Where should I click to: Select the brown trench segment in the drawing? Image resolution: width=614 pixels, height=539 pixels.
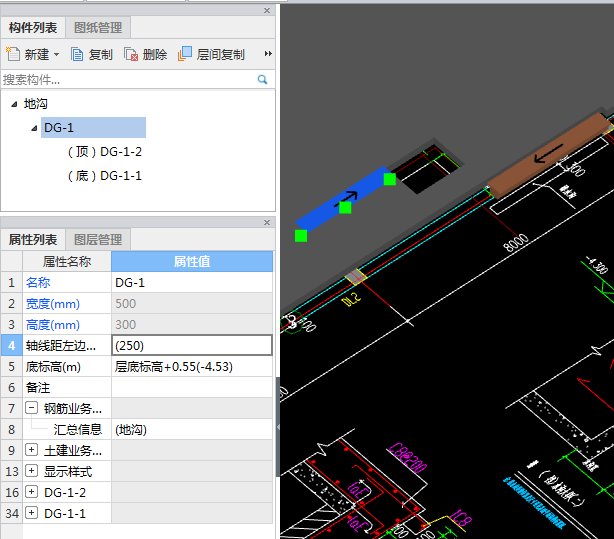click(548, 157)
